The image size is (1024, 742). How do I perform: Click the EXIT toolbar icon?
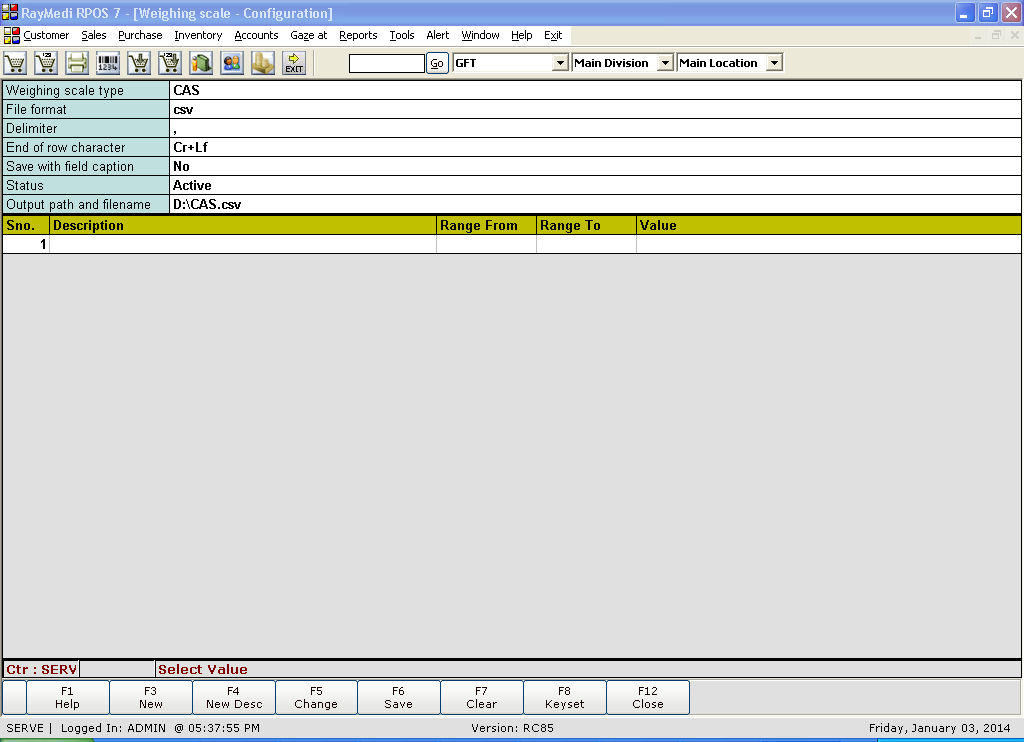tap(294, 63)
